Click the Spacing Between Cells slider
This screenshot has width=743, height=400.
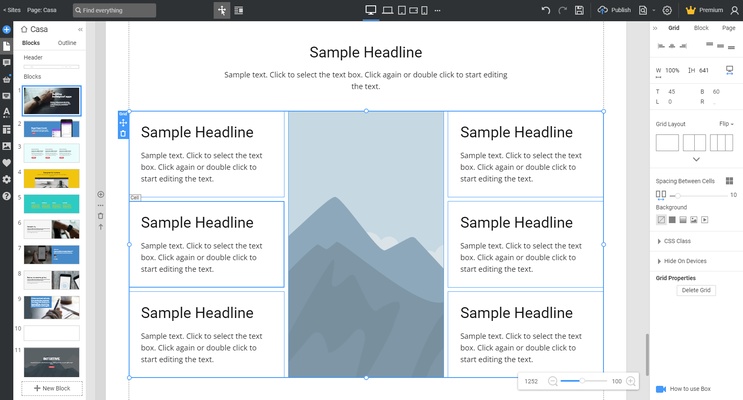coord(699,195)
